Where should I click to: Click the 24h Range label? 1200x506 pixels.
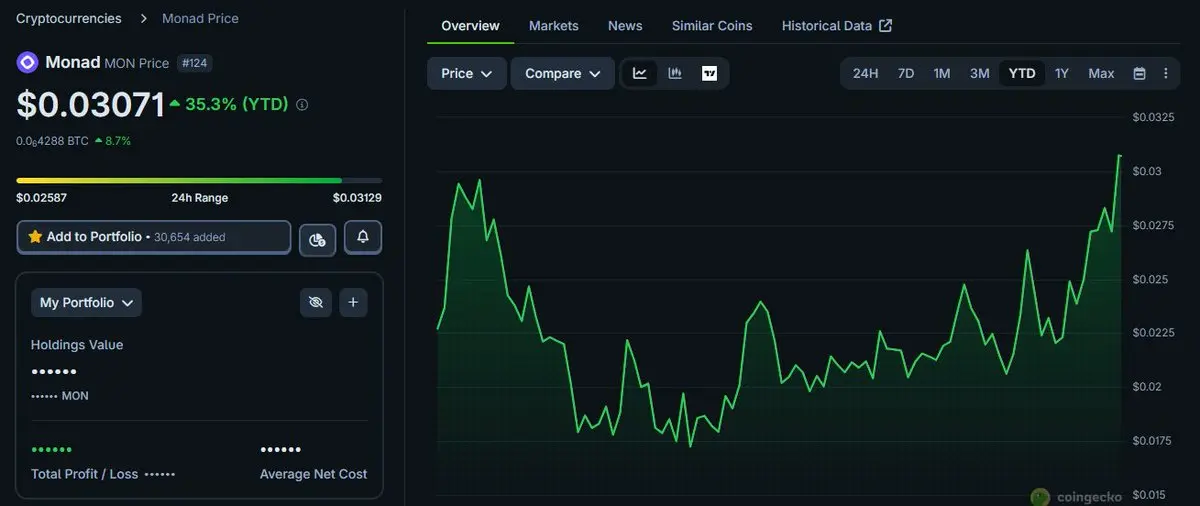(199, 198)
